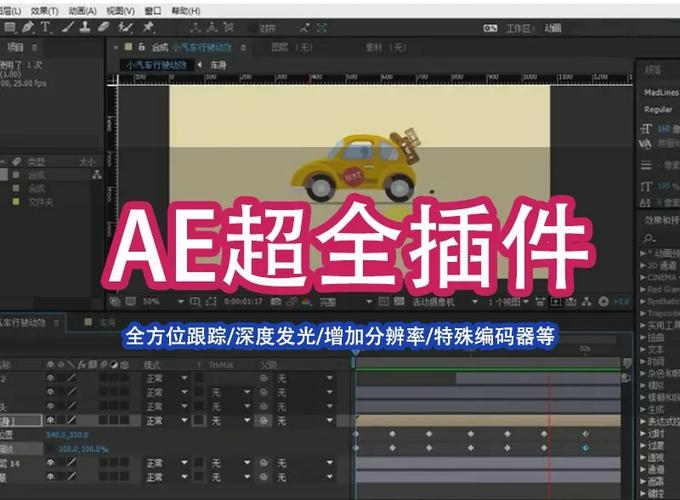Viewport: 680px width, 500px height.
Task: Expand the Trapcode effects category
Action: tap(643, 313)
